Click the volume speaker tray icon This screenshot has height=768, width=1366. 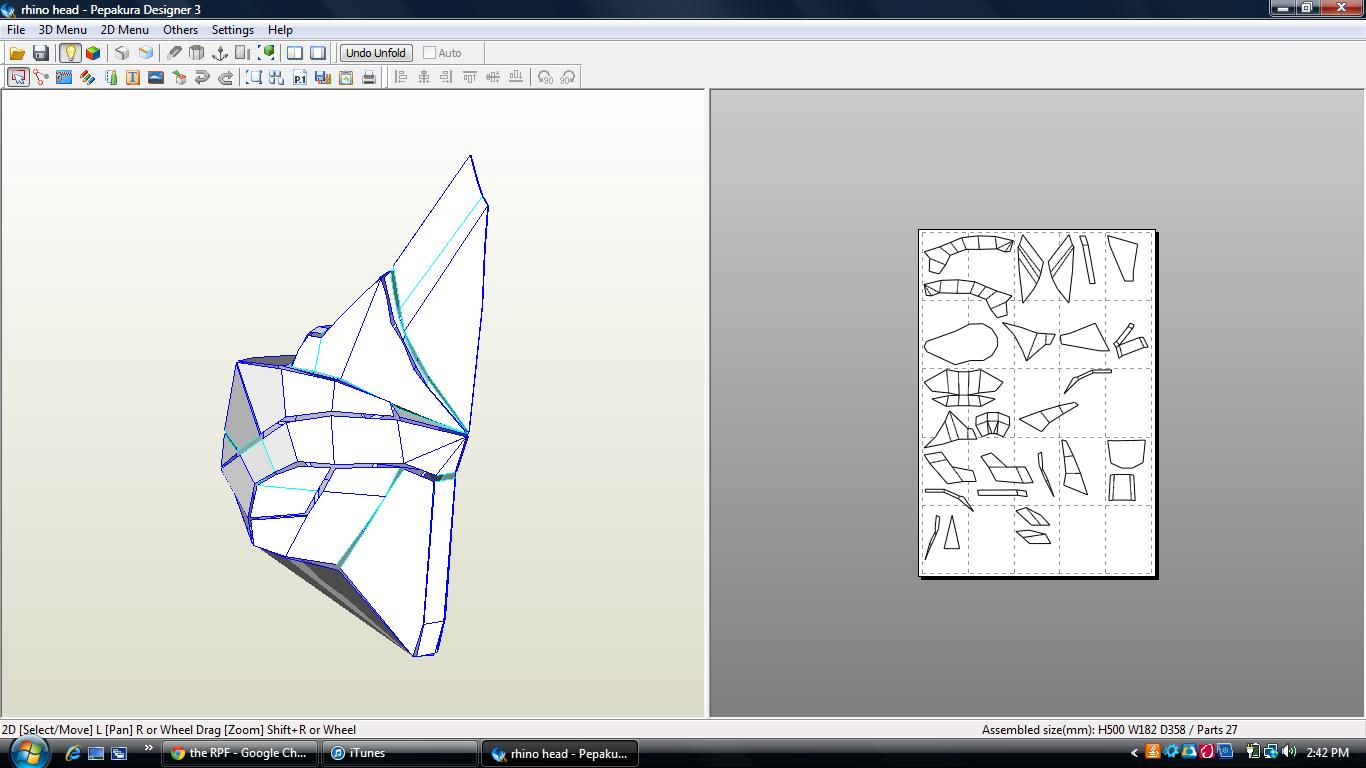click(x=1289, y=752)
